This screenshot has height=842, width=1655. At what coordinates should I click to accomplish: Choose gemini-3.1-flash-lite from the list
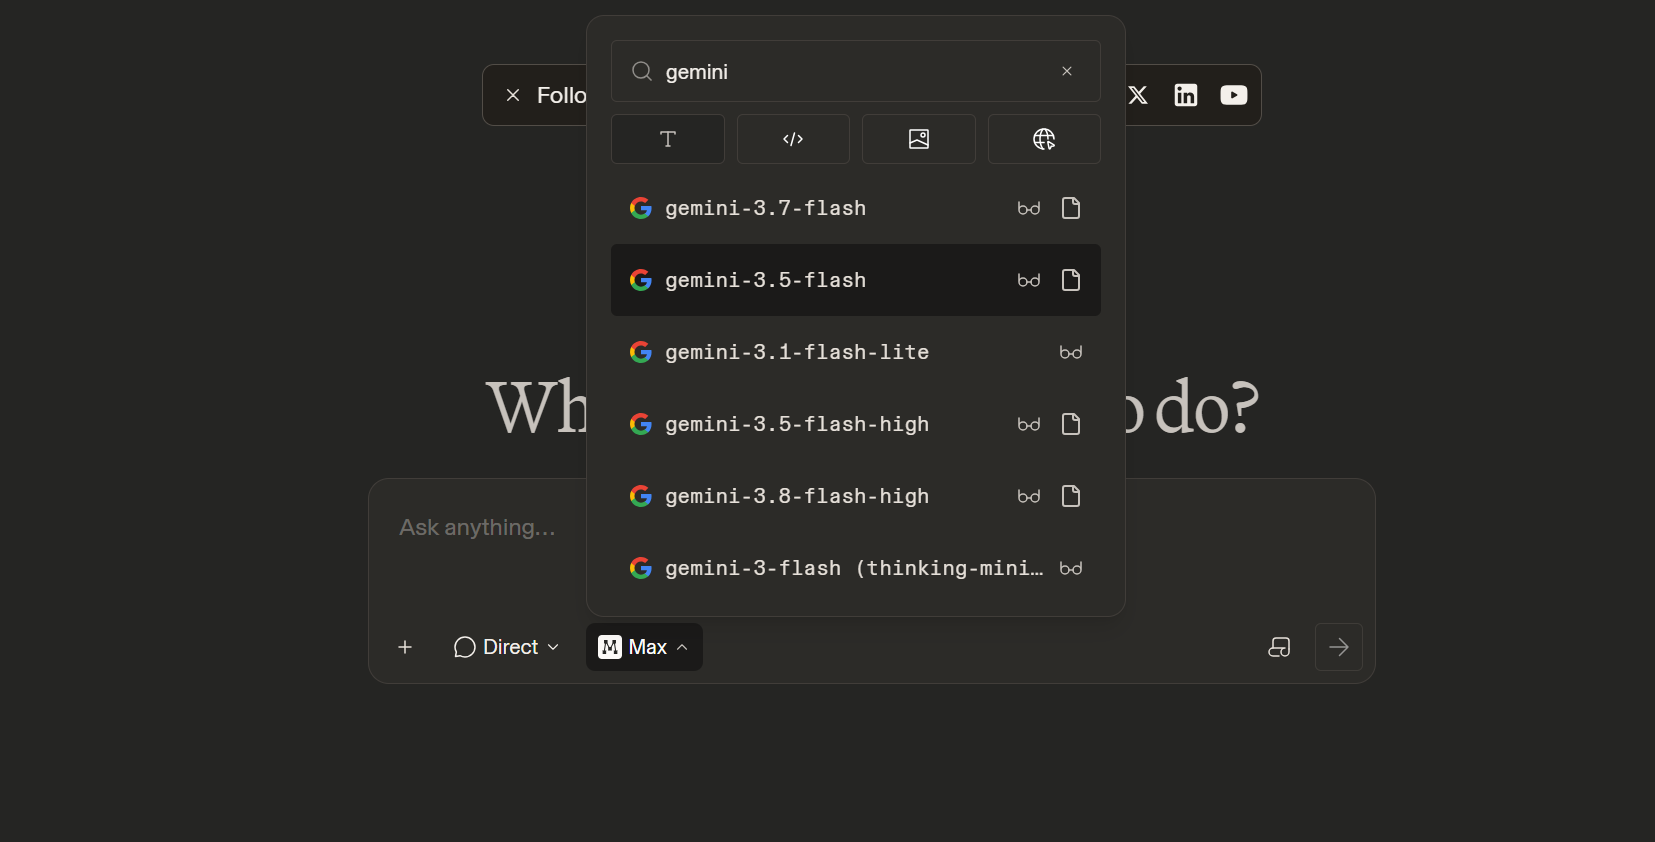[x=855, y=352]
